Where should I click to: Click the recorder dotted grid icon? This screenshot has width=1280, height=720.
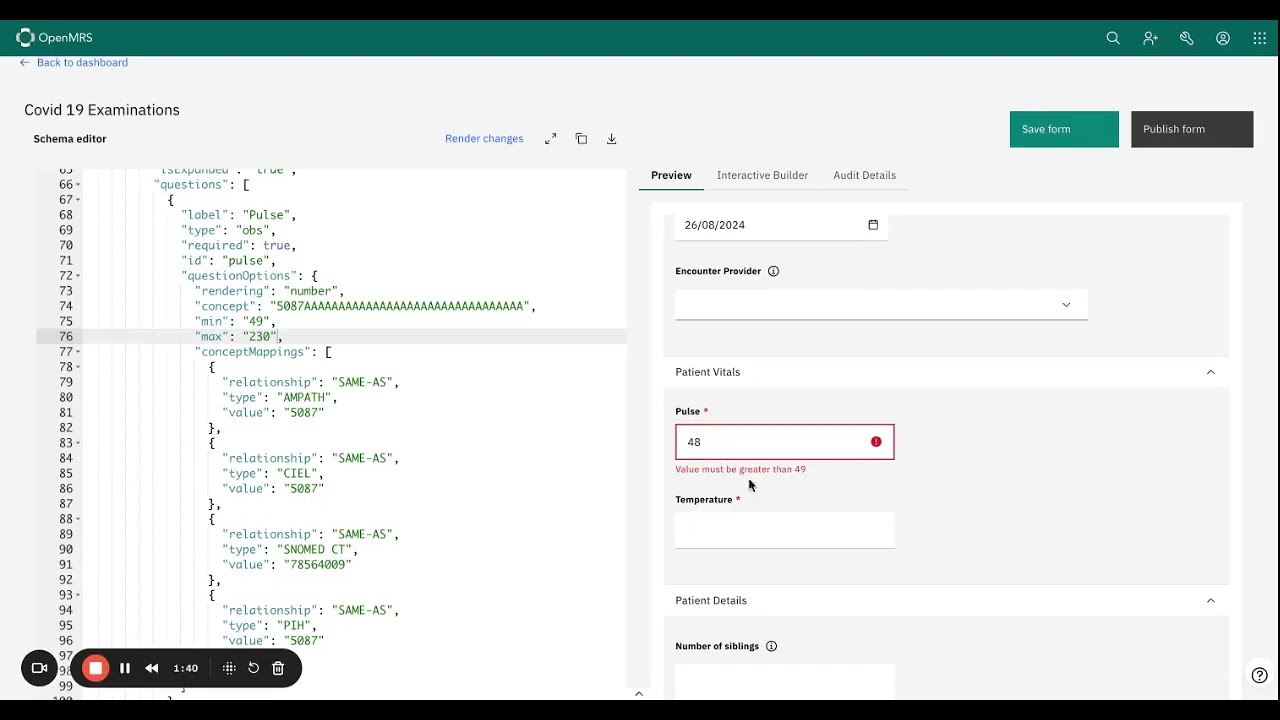click(229, 668)
